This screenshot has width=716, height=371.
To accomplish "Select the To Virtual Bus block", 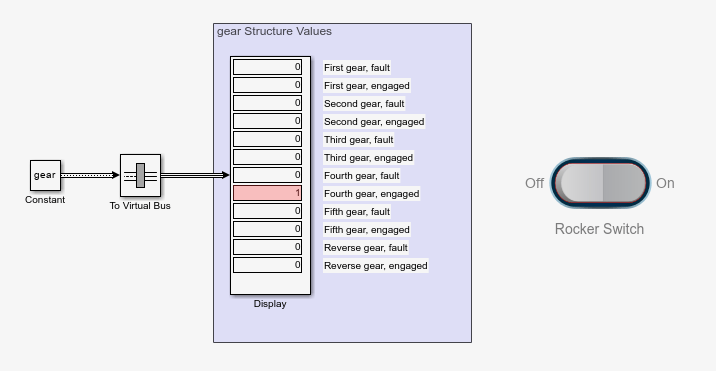I will [x=140, y=175].
